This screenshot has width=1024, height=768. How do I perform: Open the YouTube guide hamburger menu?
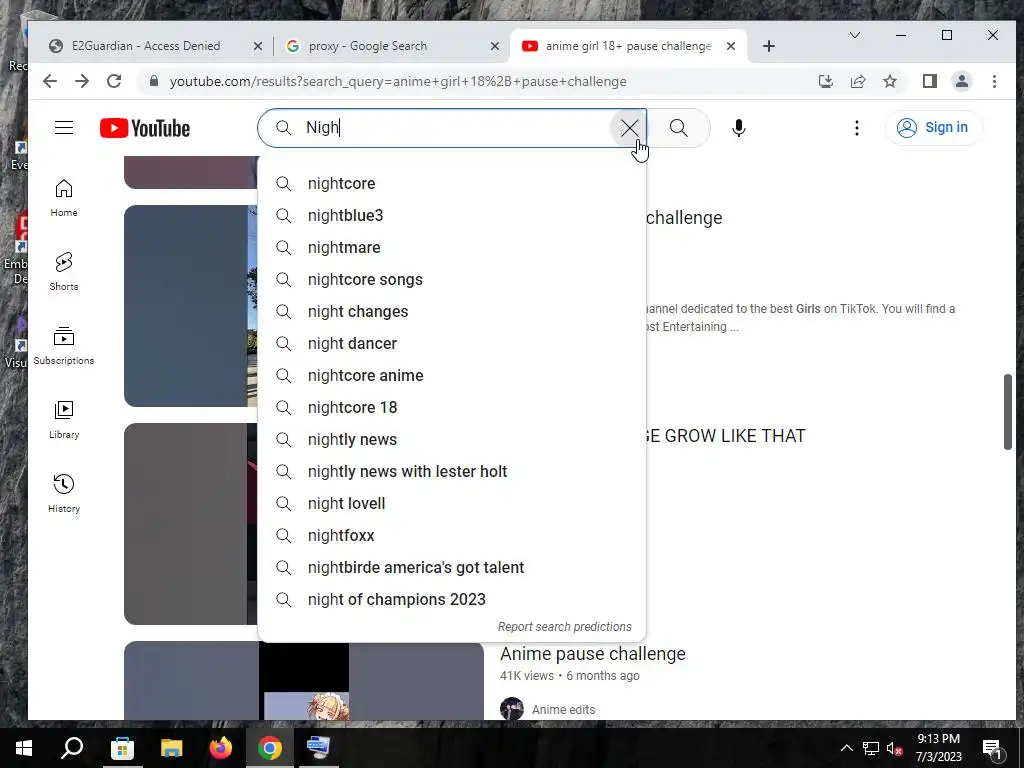(63, 127)
